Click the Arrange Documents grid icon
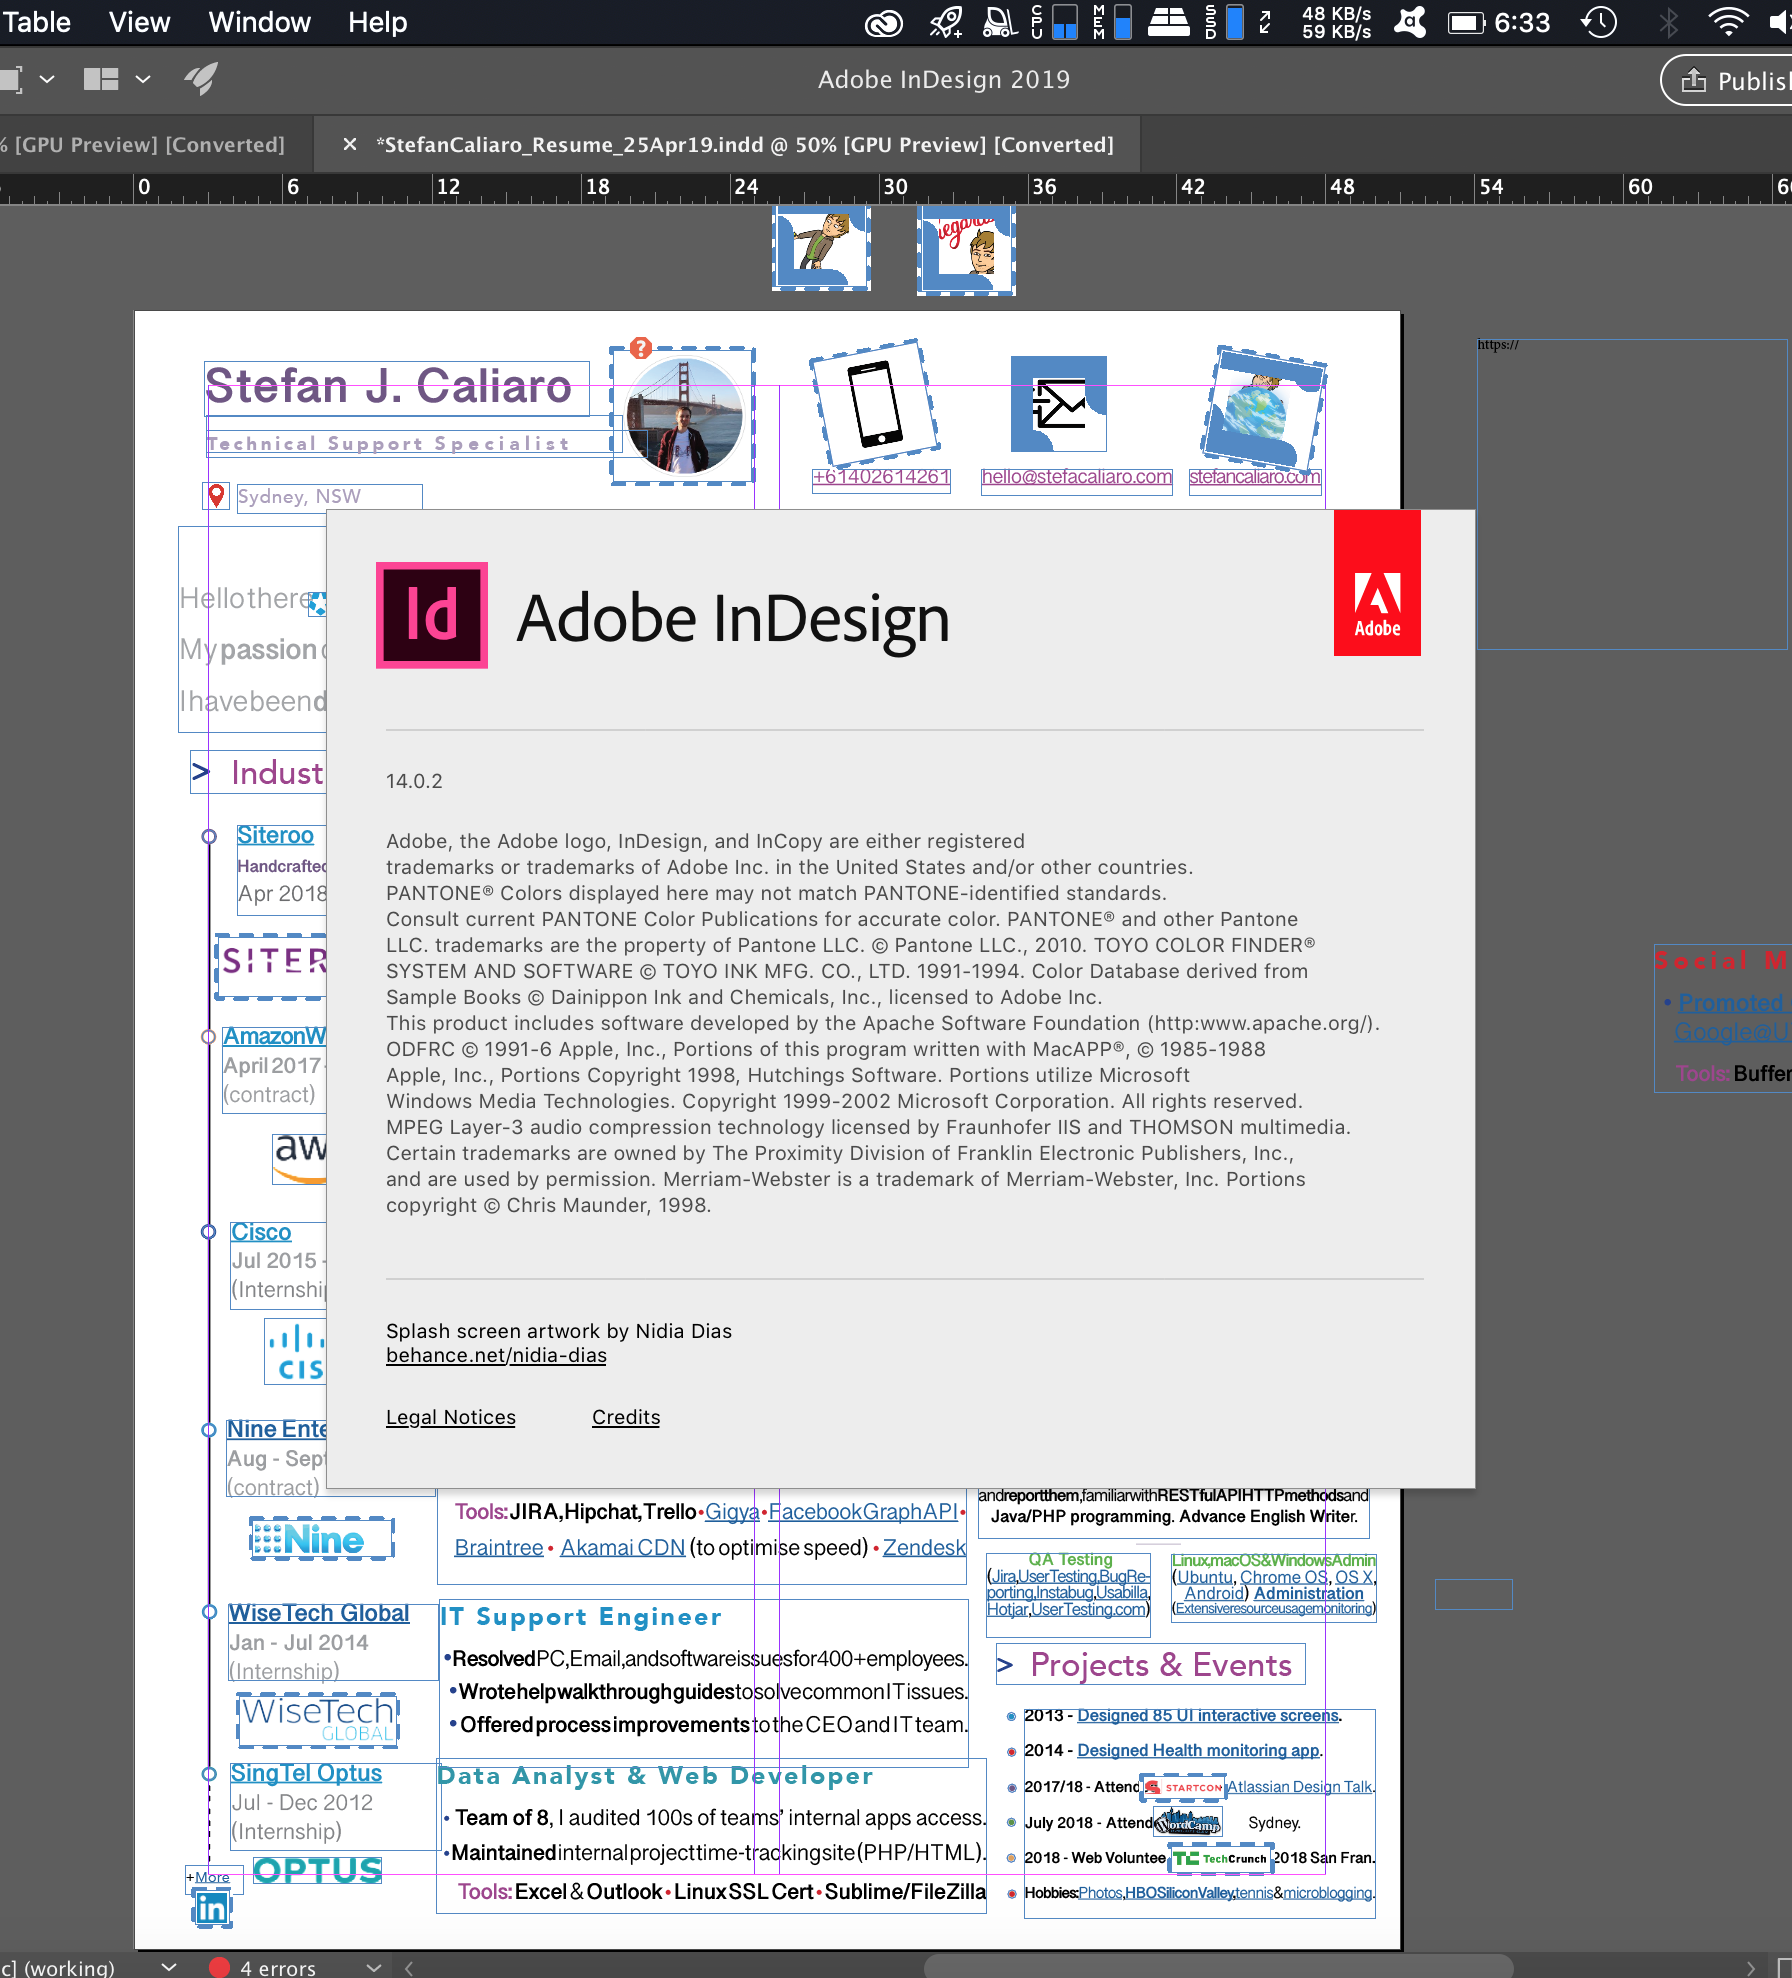 (101, 79)
